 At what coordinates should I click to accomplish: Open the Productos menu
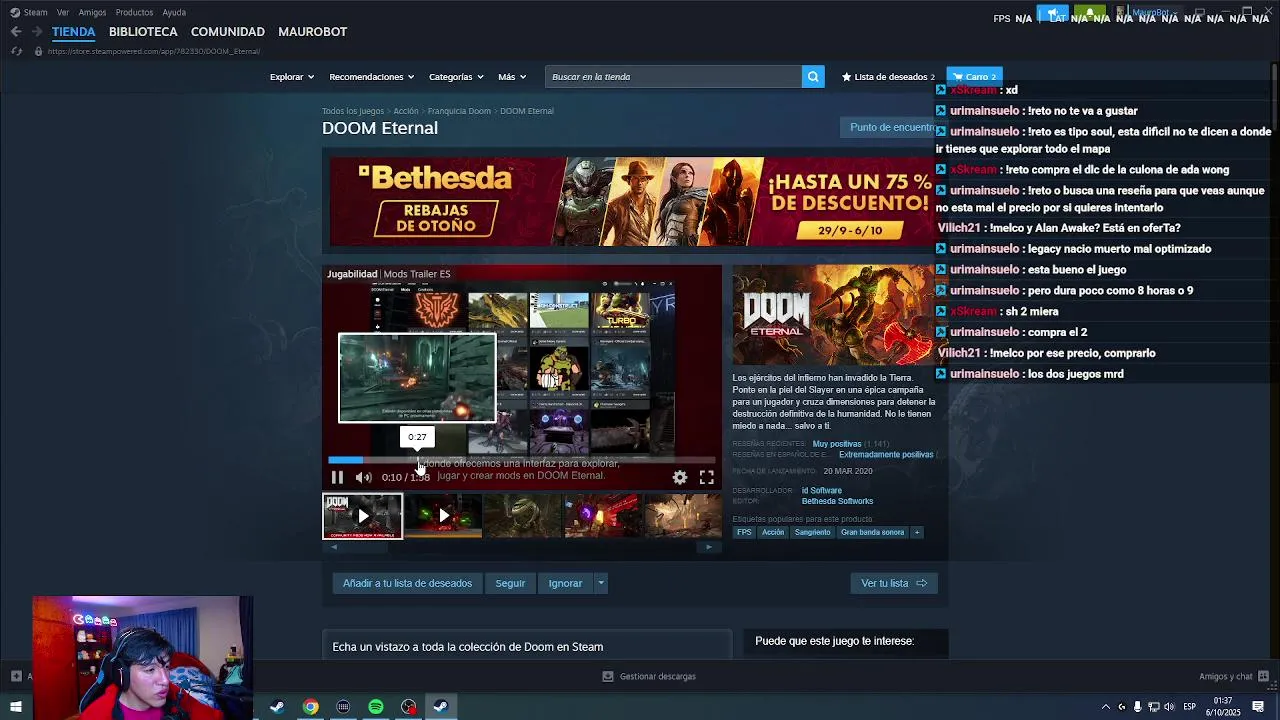[134, 13]
